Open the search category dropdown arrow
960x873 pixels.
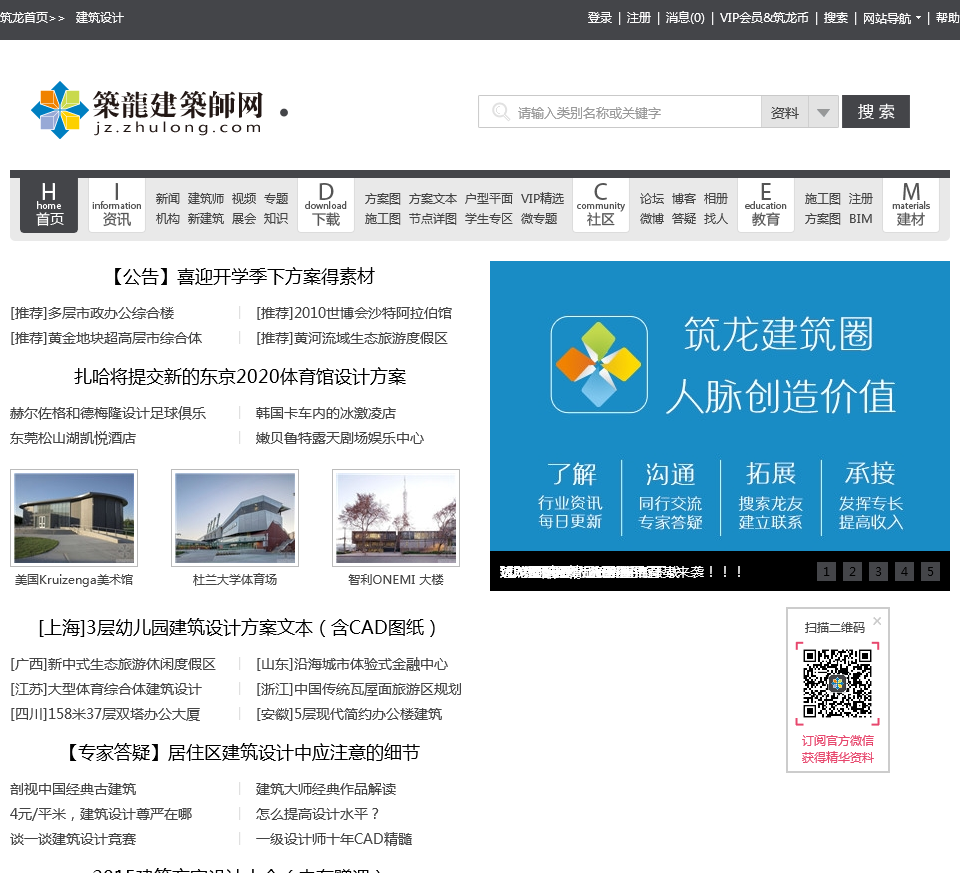823,112
